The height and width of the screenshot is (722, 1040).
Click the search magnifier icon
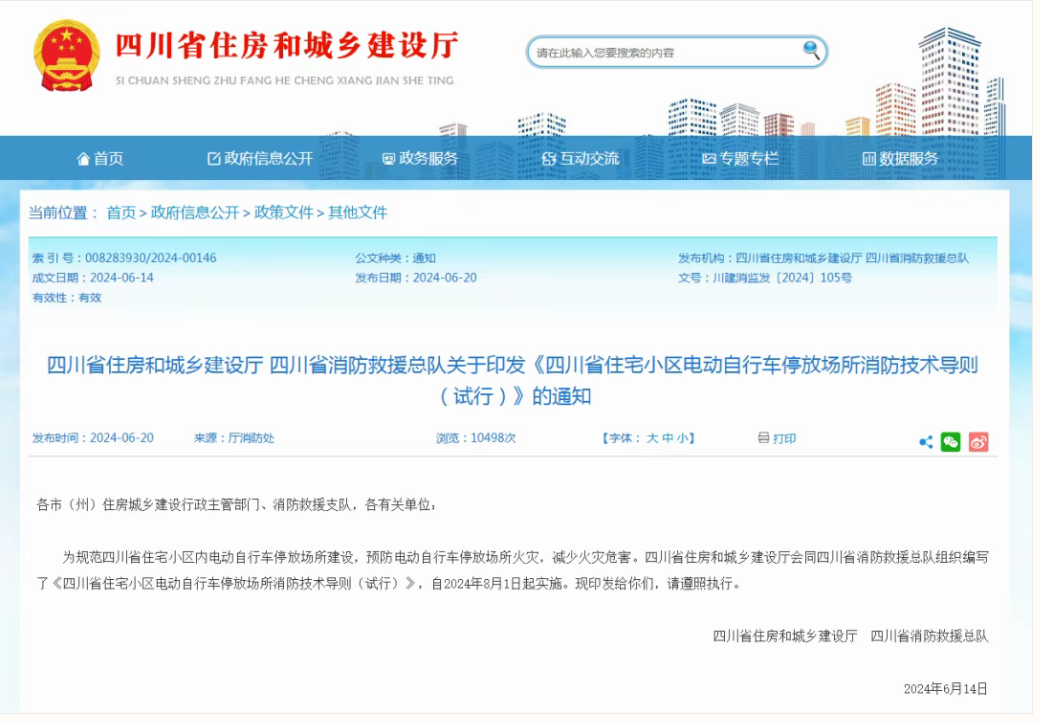811,50
